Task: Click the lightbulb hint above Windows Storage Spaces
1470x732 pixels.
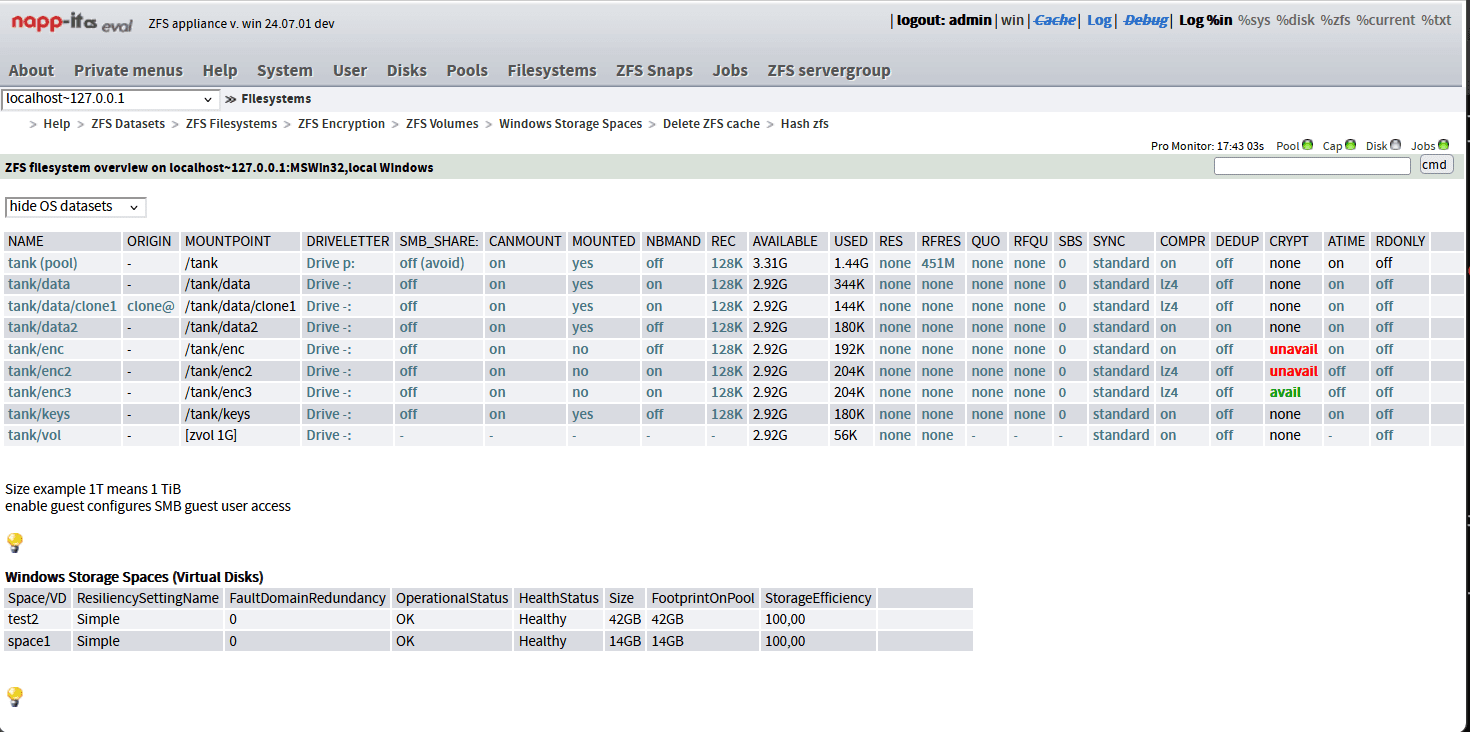Action: pos(14,542)
